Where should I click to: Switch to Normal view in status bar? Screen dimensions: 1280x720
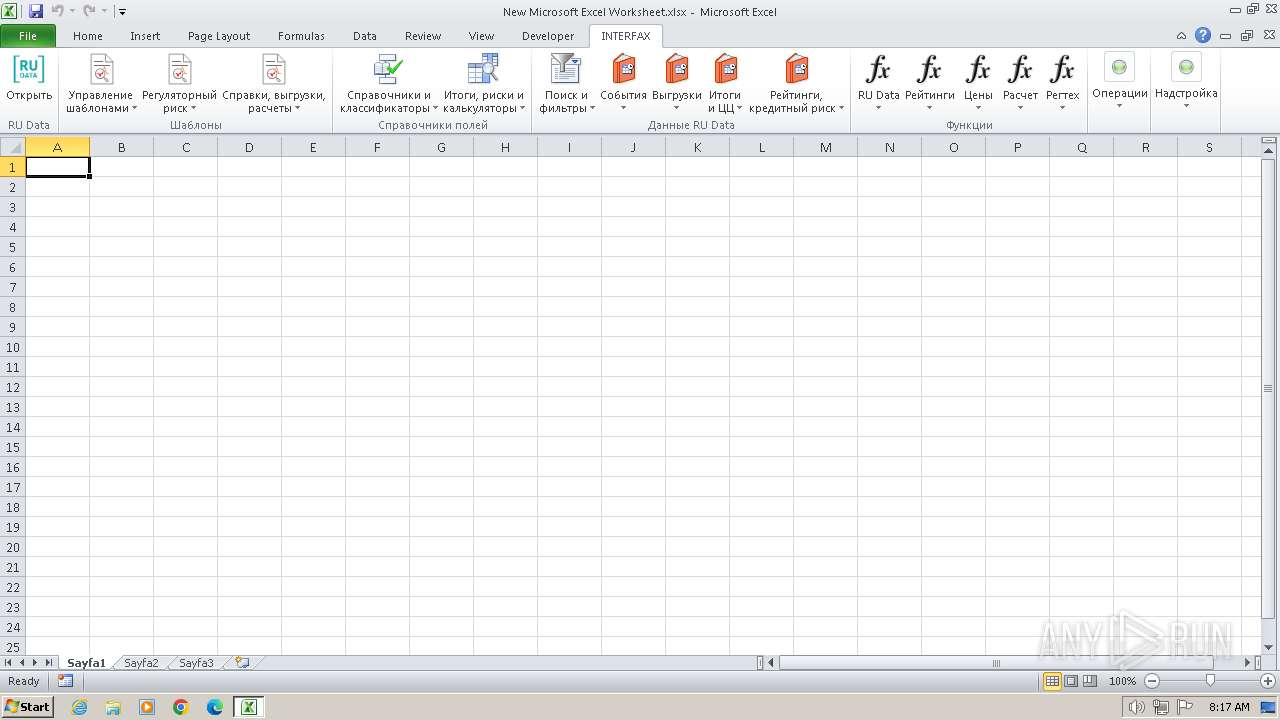[x=1052, y=681]
